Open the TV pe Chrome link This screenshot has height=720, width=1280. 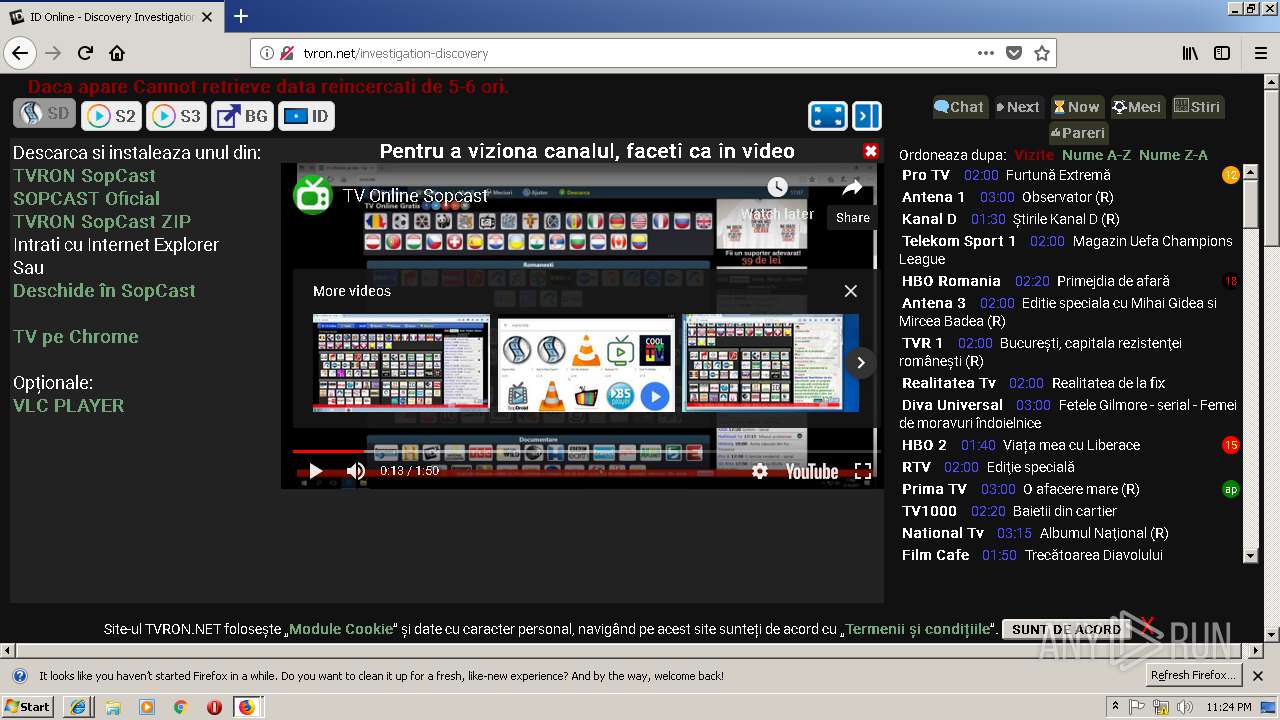tap(76, 336)
